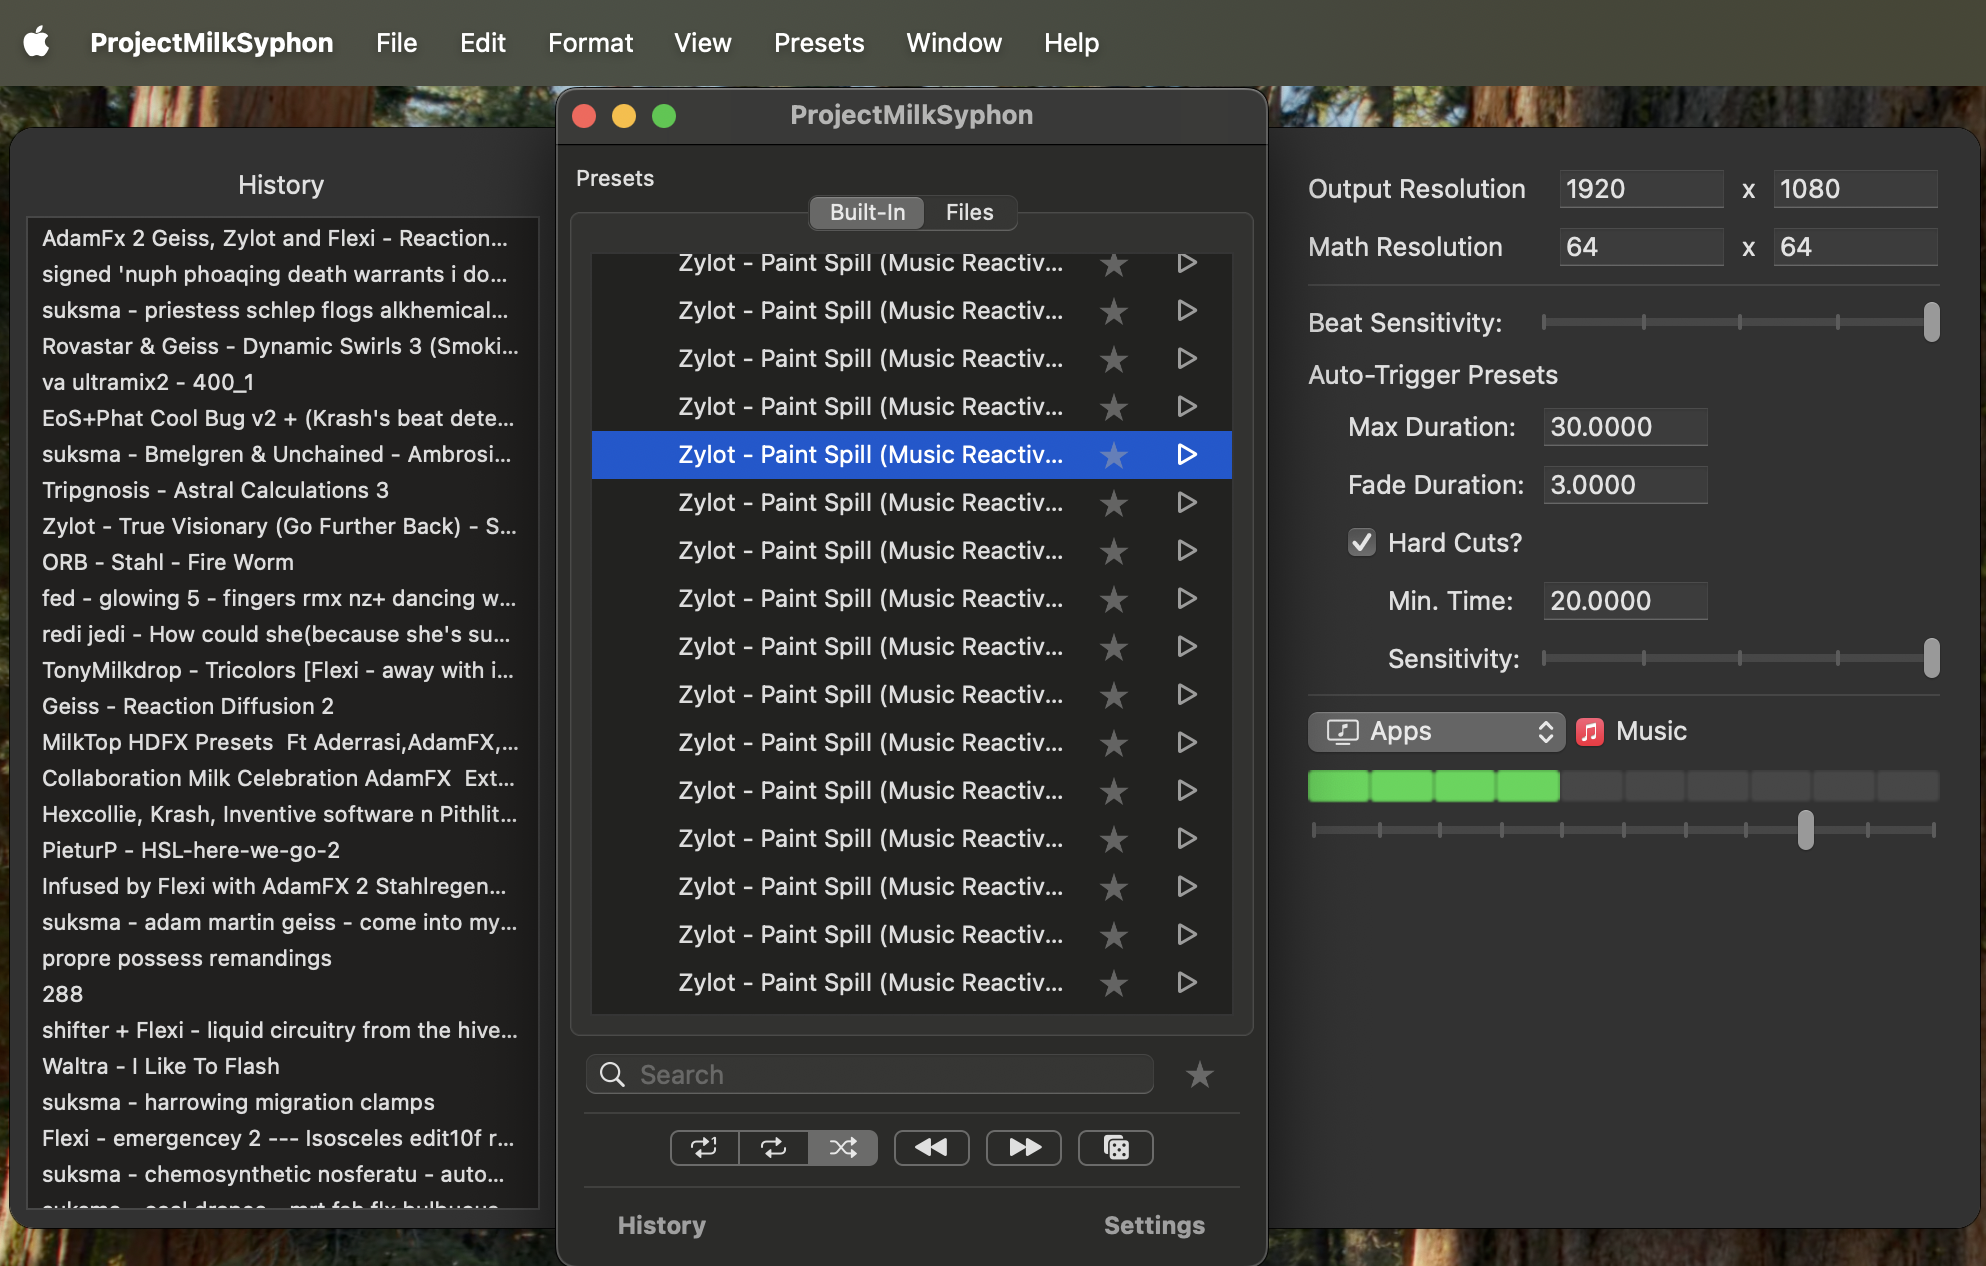Open the ProjectMilkSyphon app menu

212,43
